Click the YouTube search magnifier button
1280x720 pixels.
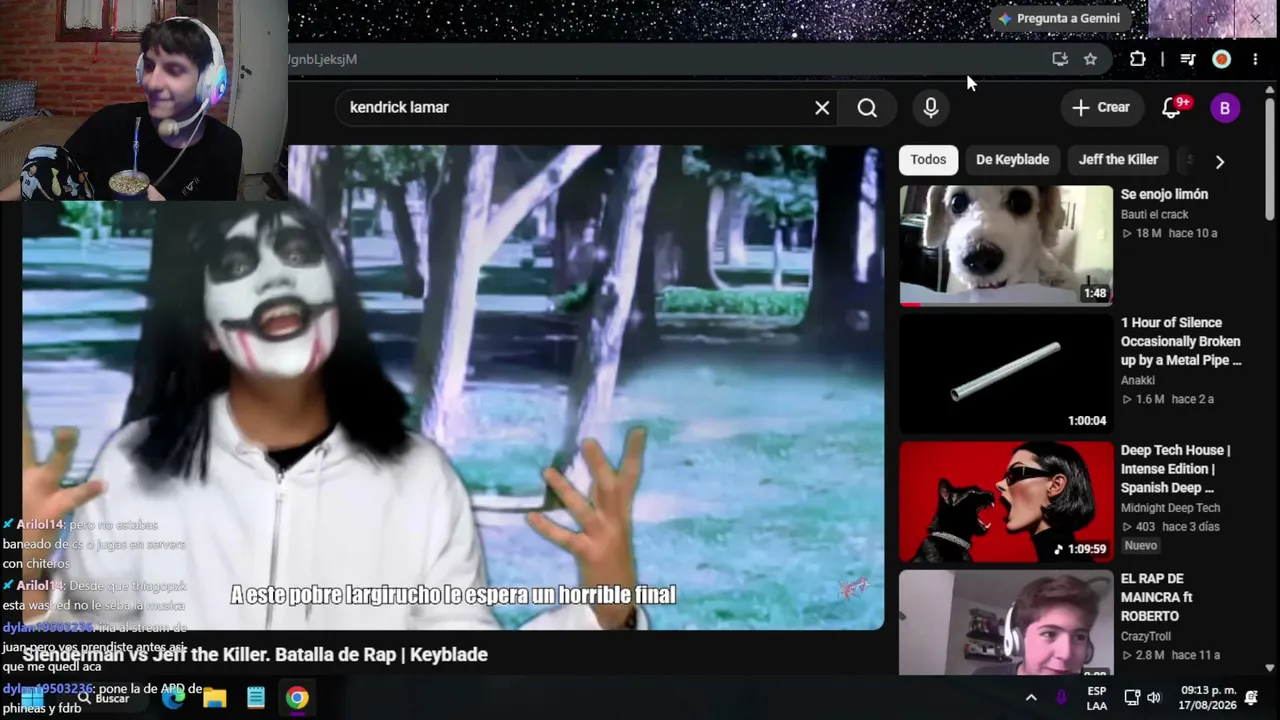pos(867,108)
